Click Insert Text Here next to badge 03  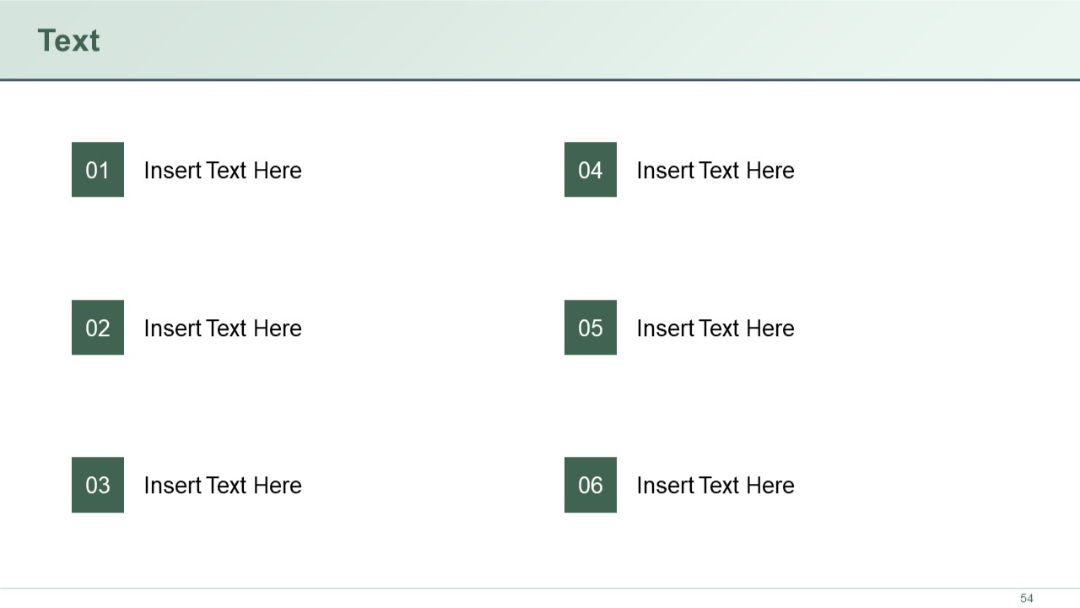click(x=222, y=485)
